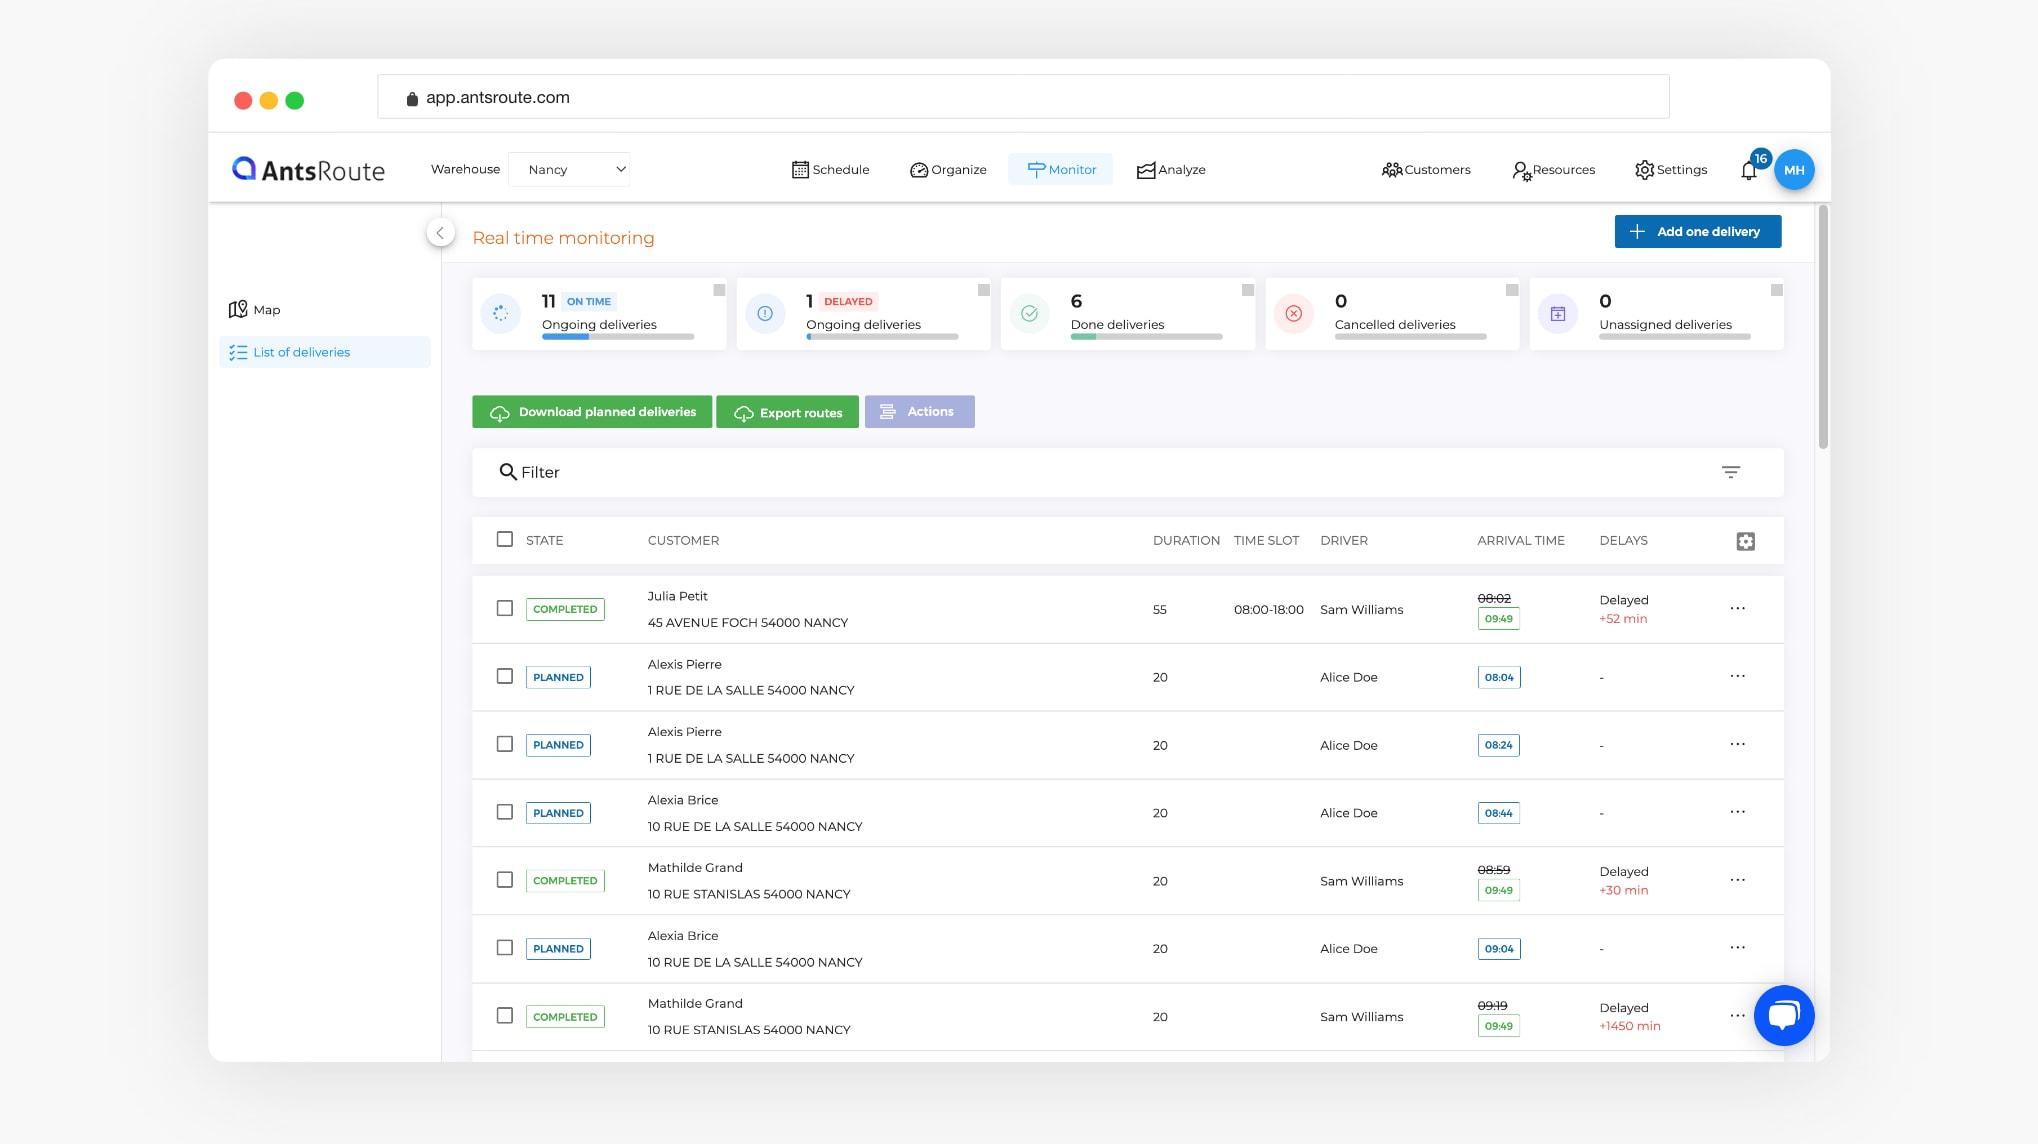The image size is (2038, 1144).
Task: Toggle the checkbox for Alexis Pierre first delivery
Action: (503, 676)
